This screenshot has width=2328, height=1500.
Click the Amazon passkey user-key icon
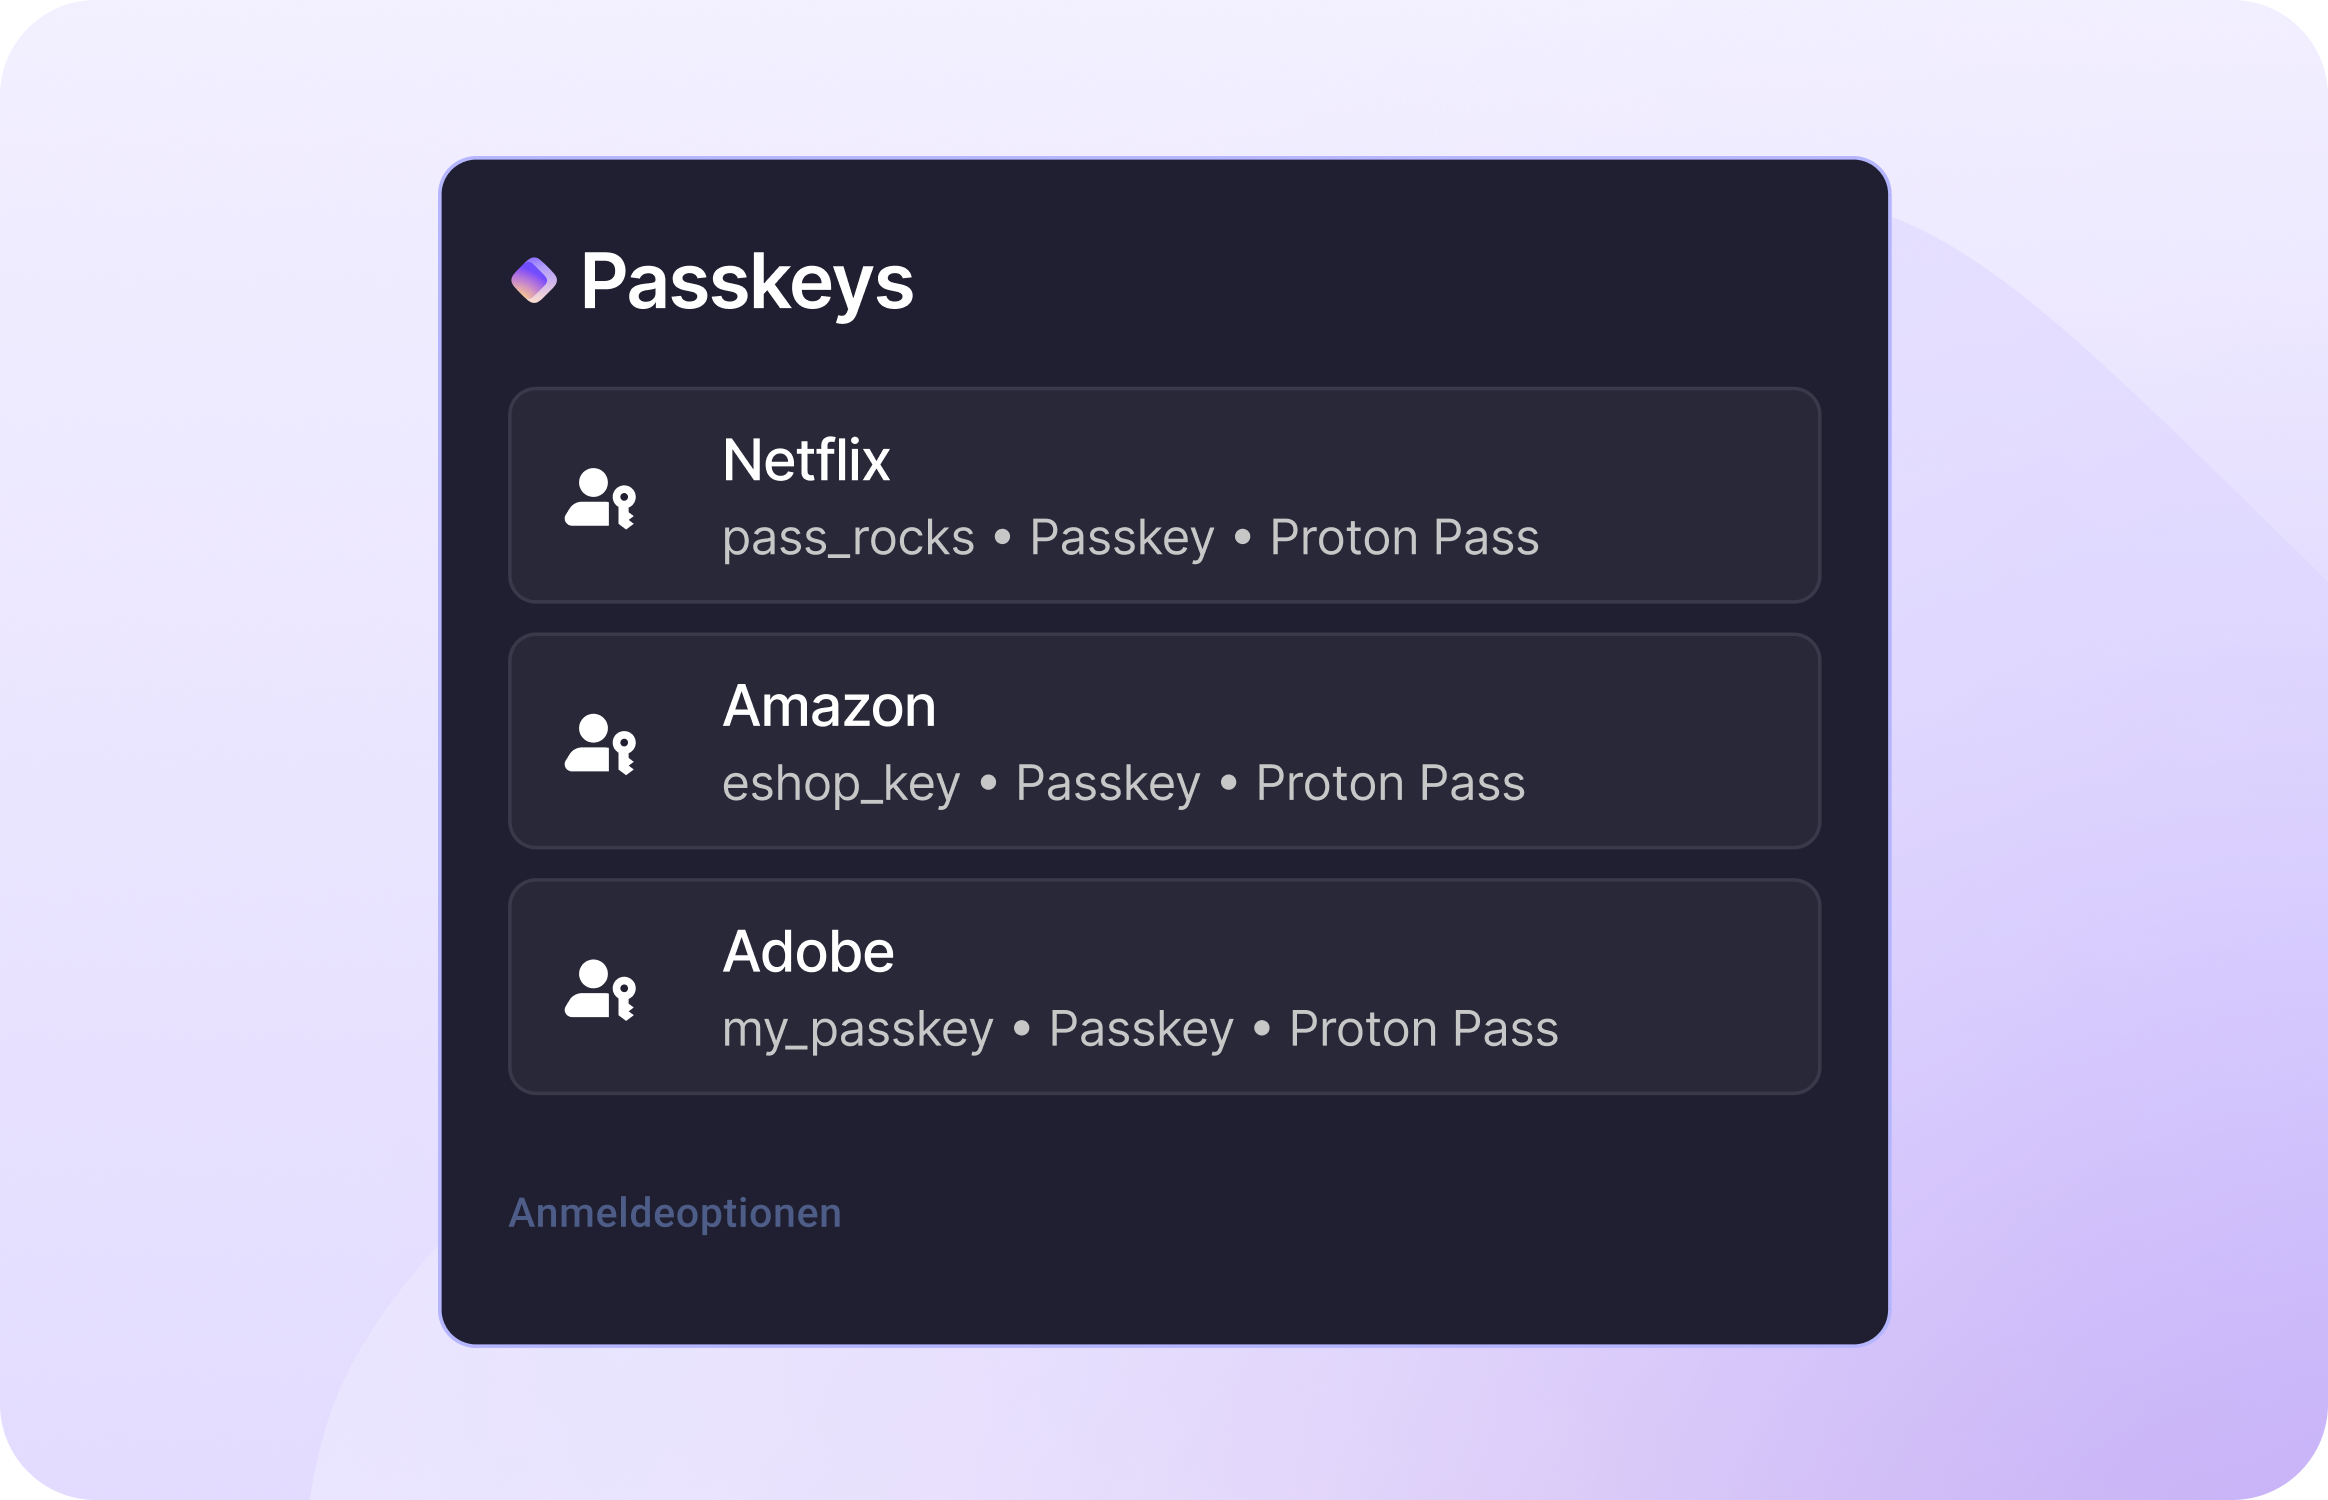tap(600, 743)
